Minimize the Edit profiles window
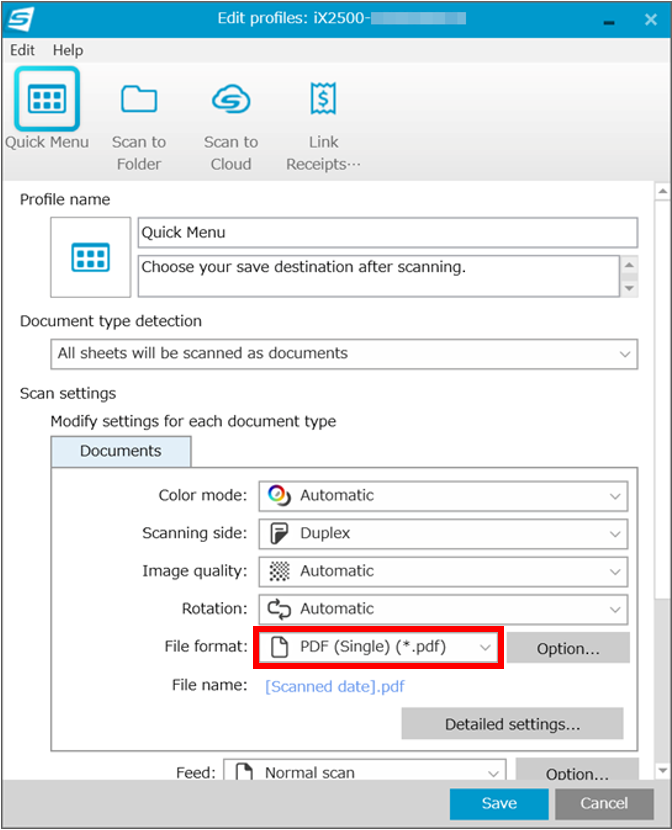This screenshot has width=672, height=830. (x=609, y=21)
